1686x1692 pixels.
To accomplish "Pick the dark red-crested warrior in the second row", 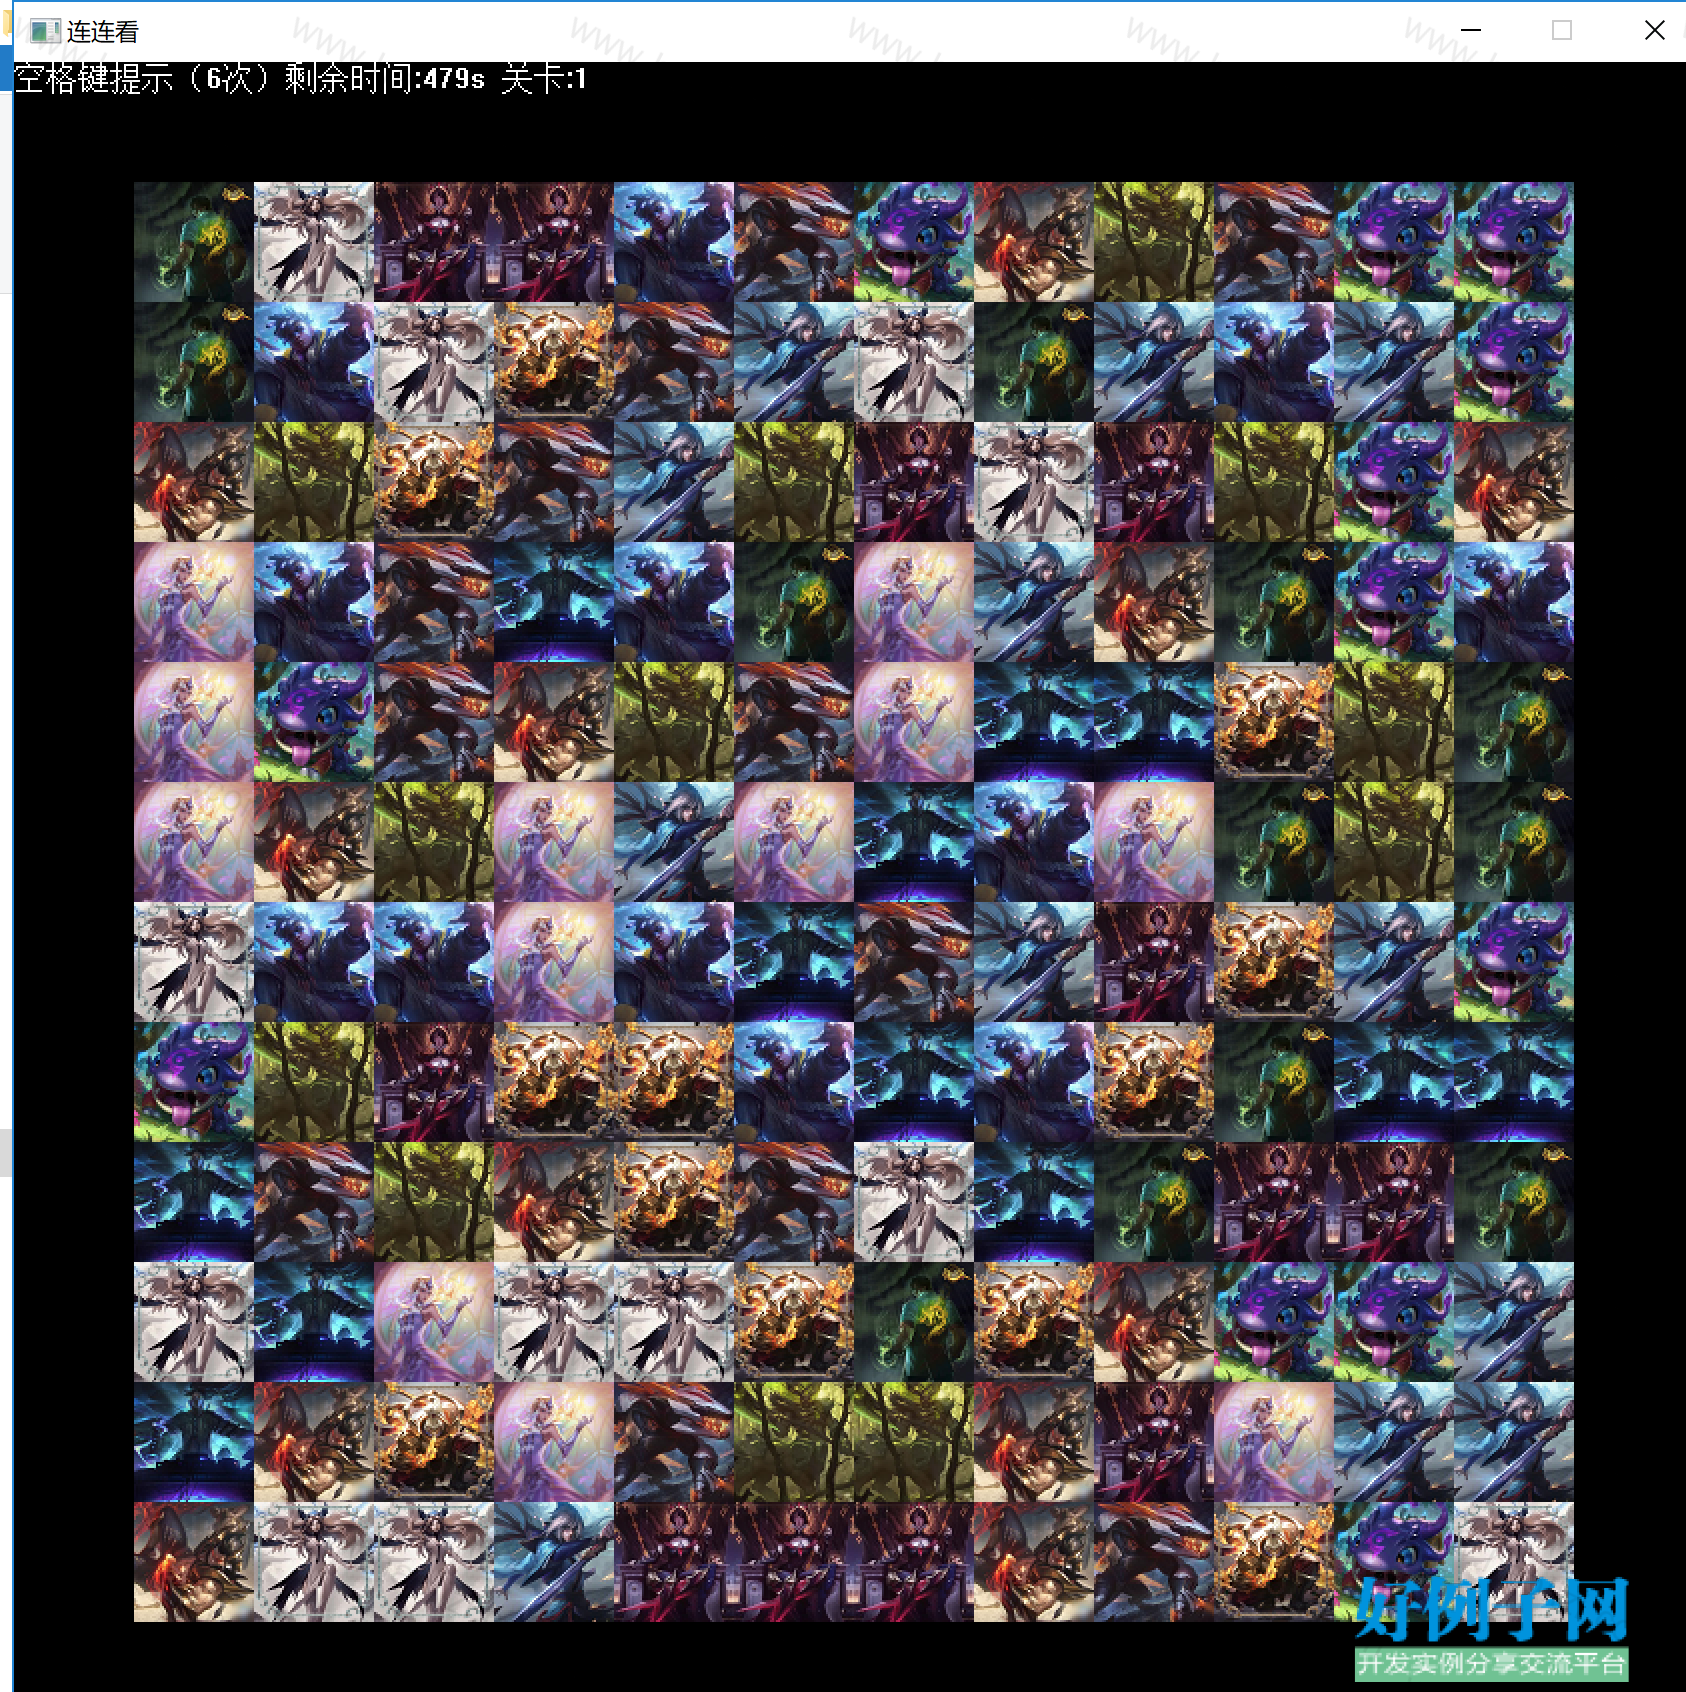I will pyautogui.click(x=674, y=362).
